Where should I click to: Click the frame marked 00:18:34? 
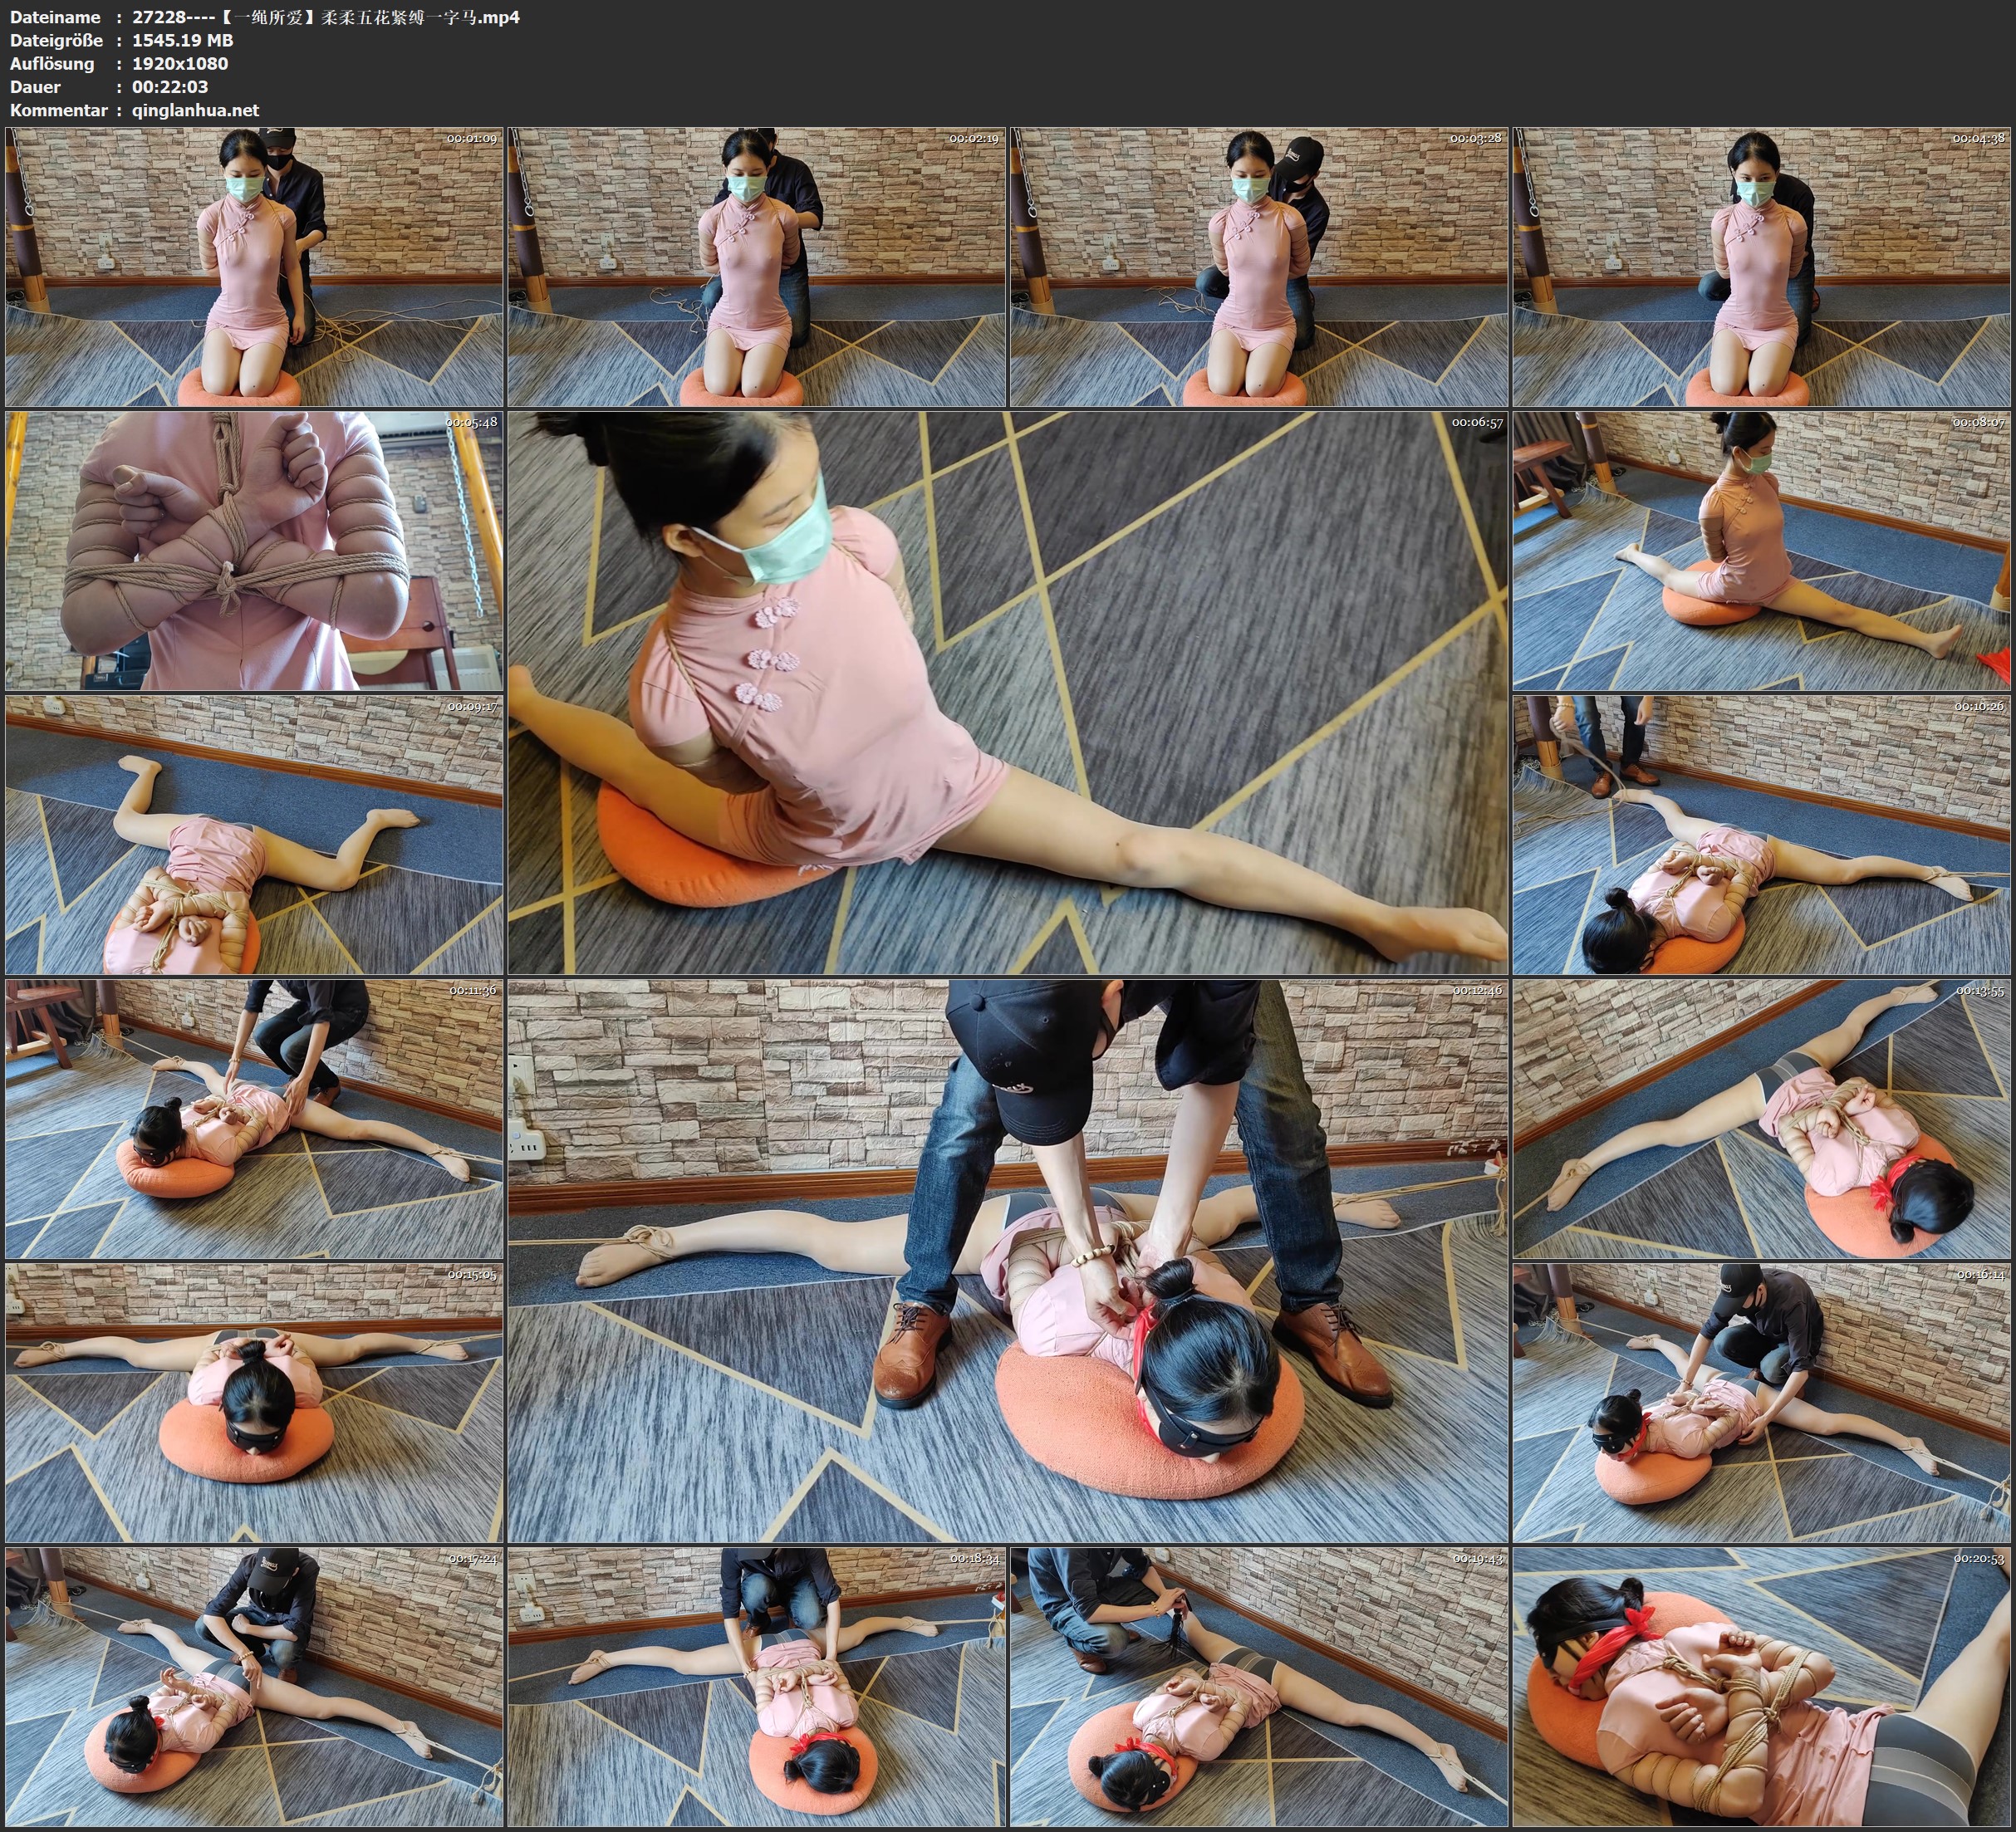(756, 1687)
